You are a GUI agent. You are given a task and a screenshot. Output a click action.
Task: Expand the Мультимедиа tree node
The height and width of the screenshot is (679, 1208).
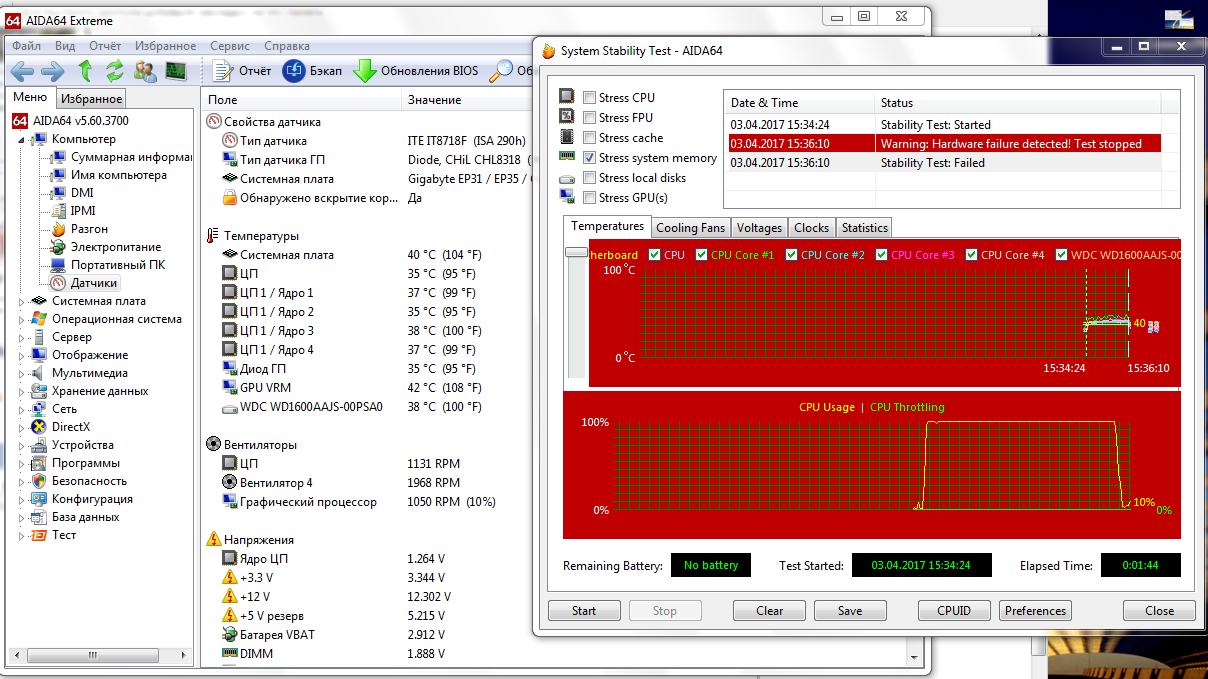click(x=23, y=373)
